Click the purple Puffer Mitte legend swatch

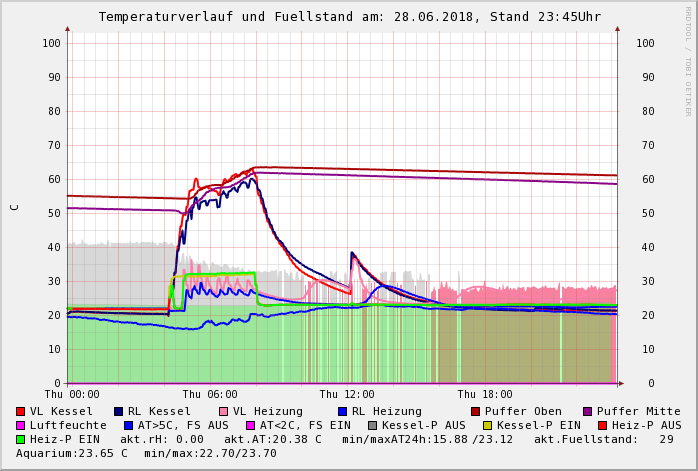[588, 412]
